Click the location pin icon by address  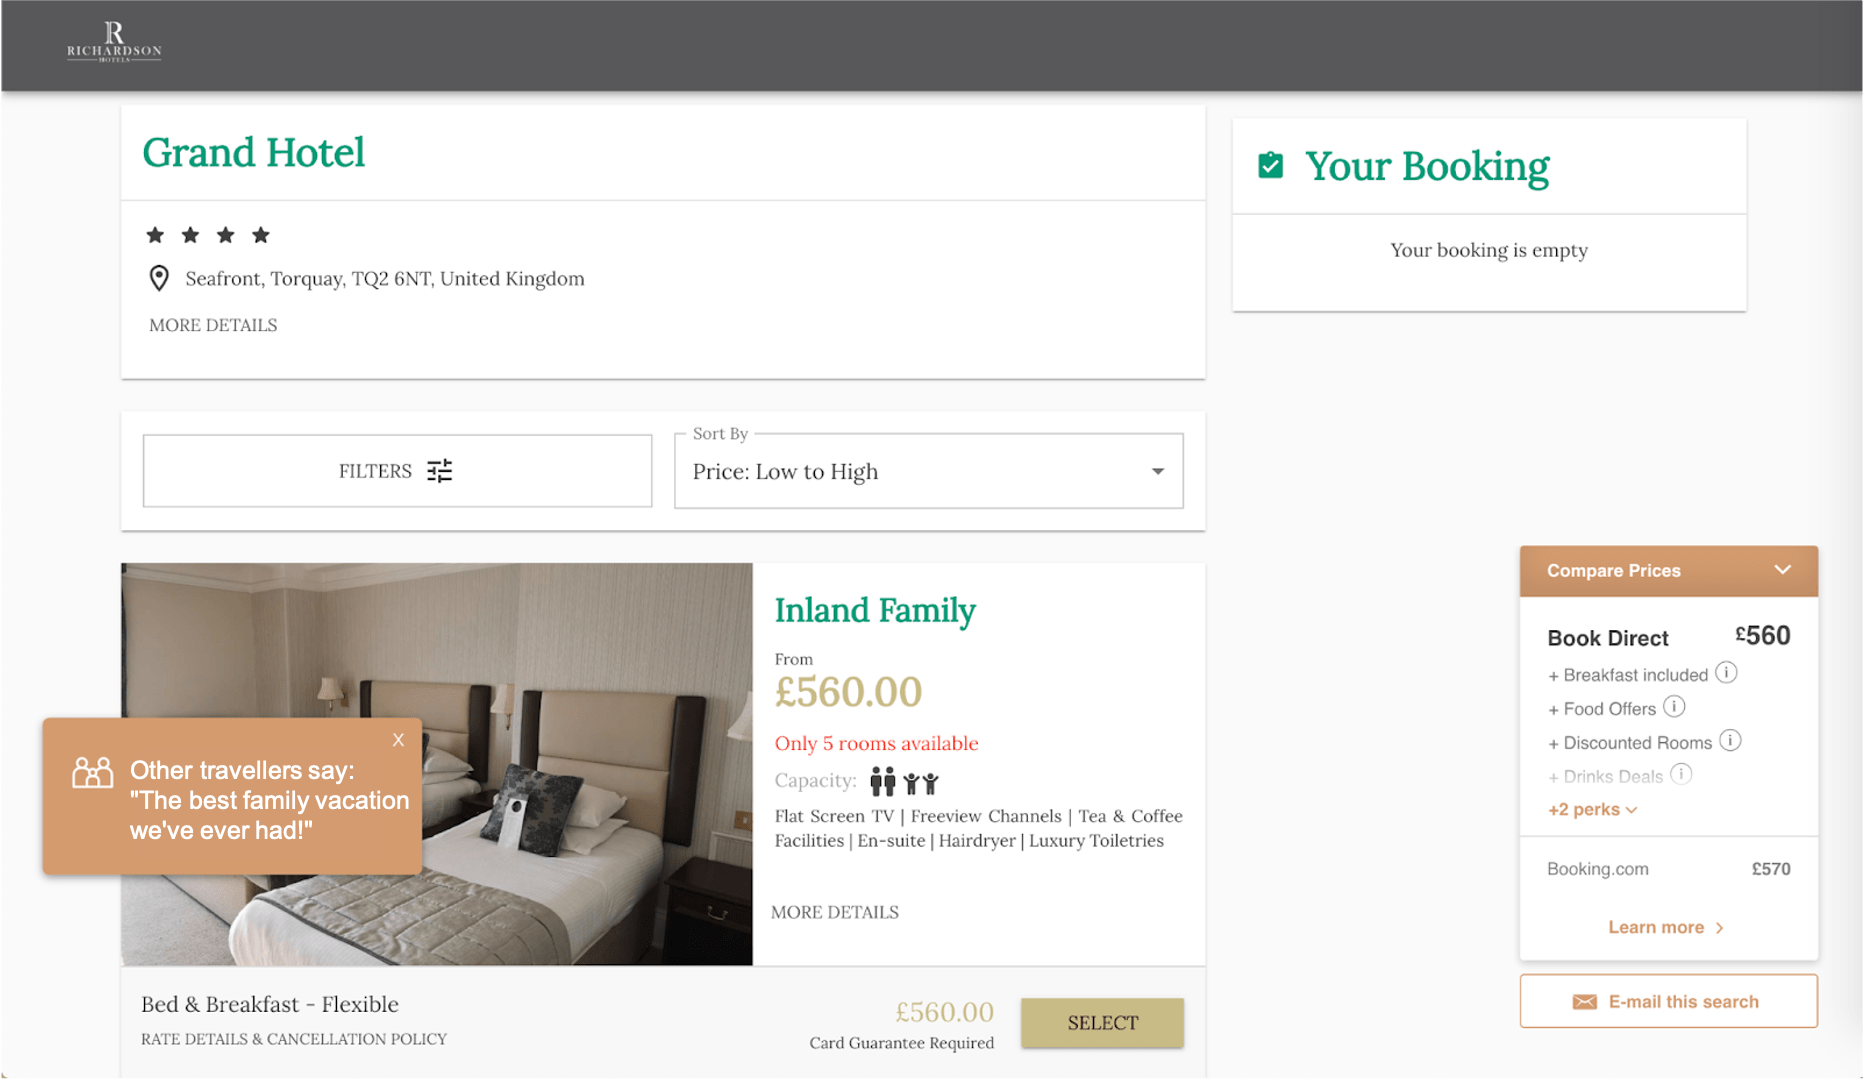click(159, 278)
